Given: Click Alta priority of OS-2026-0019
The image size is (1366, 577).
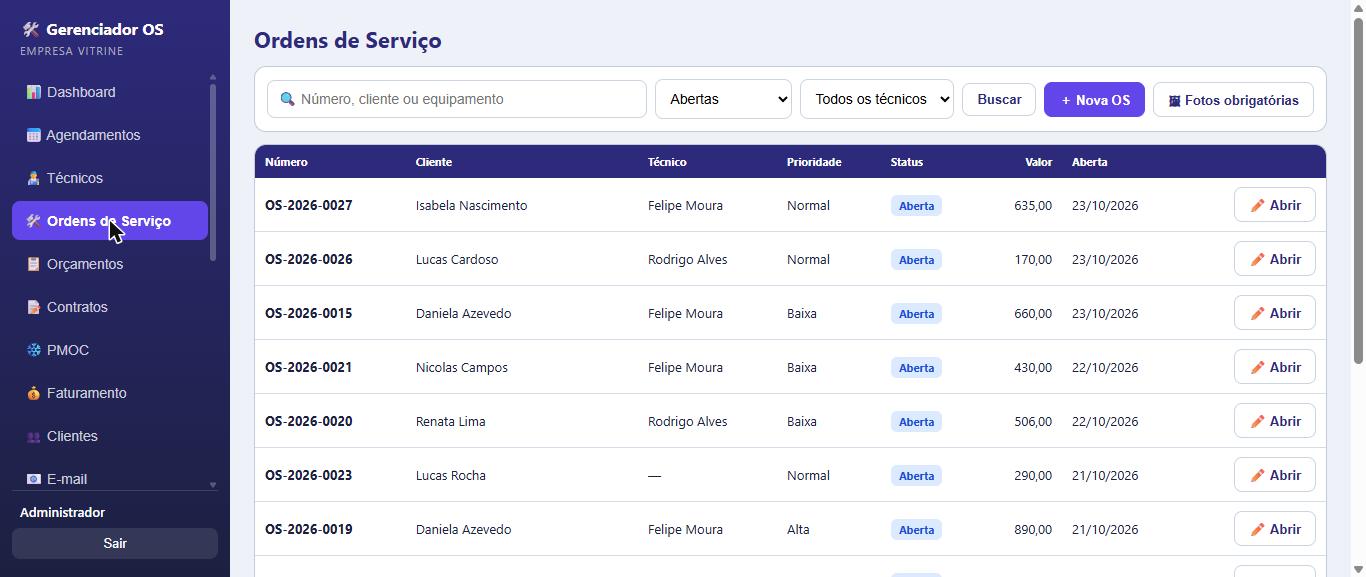Looking at the screenshot, I should 798,529.
